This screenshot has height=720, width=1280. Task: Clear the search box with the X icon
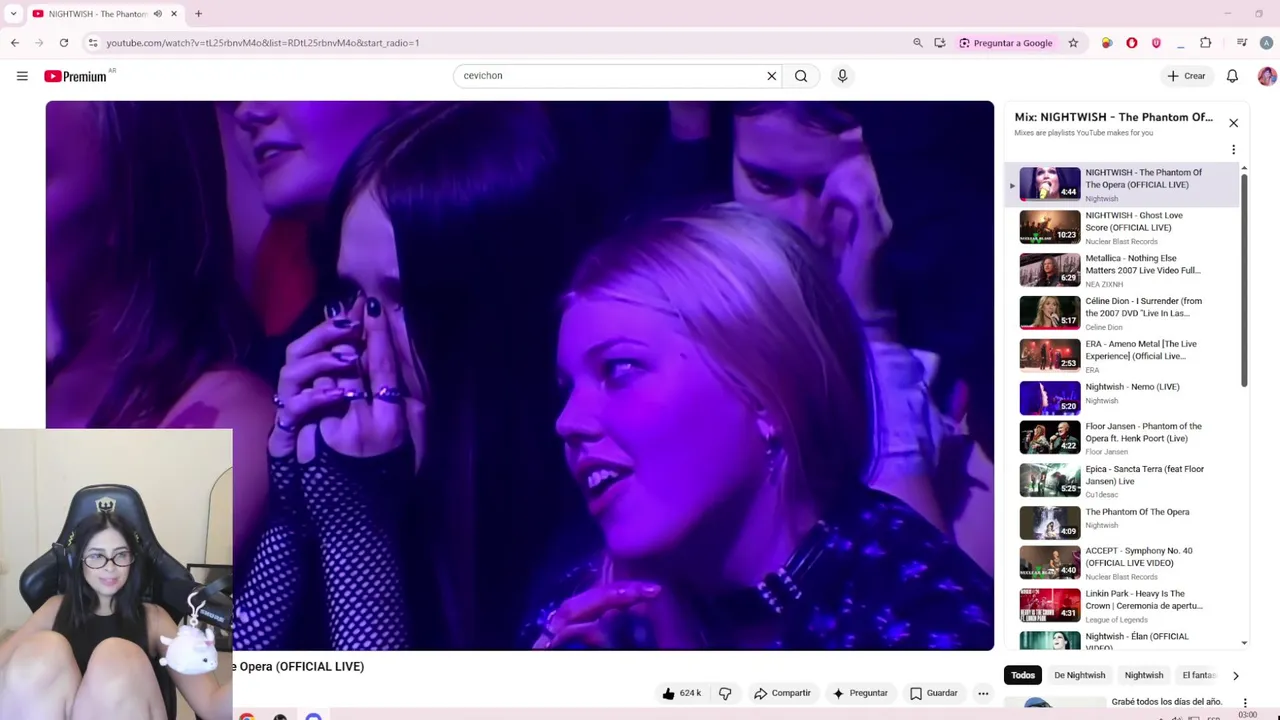click(771, 76)
